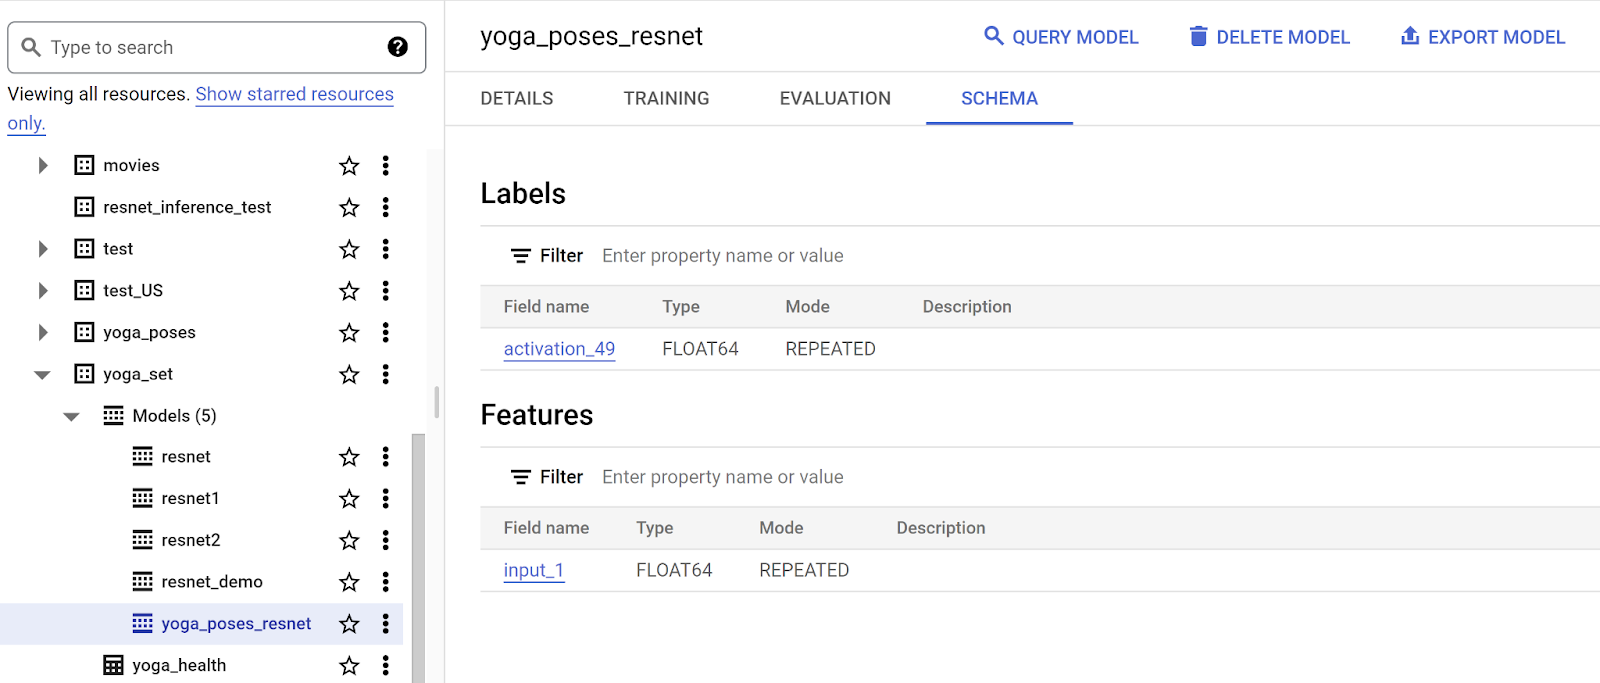Screen dimensions: 1600x683
Task: Open three-dot menu for test_US dataset
Action: coord(385,291)
